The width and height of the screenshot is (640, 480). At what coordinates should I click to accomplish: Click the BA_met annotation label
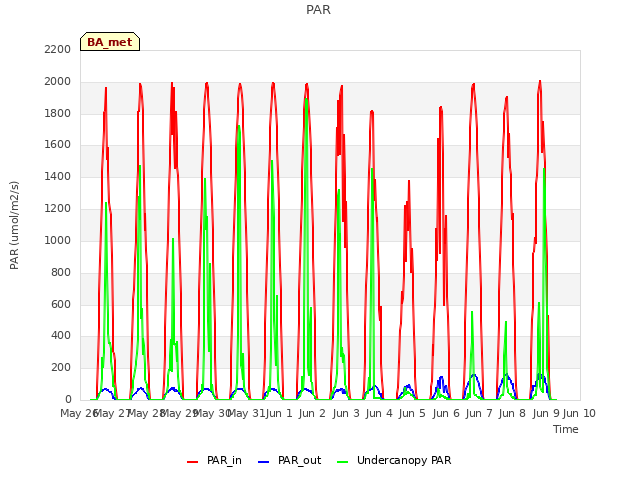click(x=110, y=42)
